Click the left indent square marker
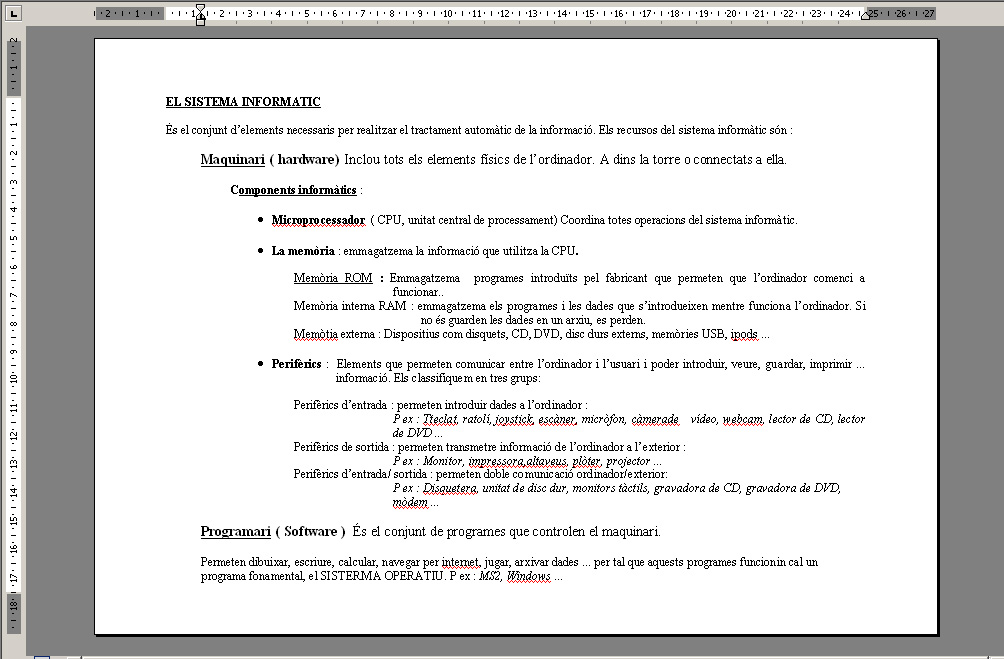Viewport: 1004px width, 659px height. tap(200, 21)
